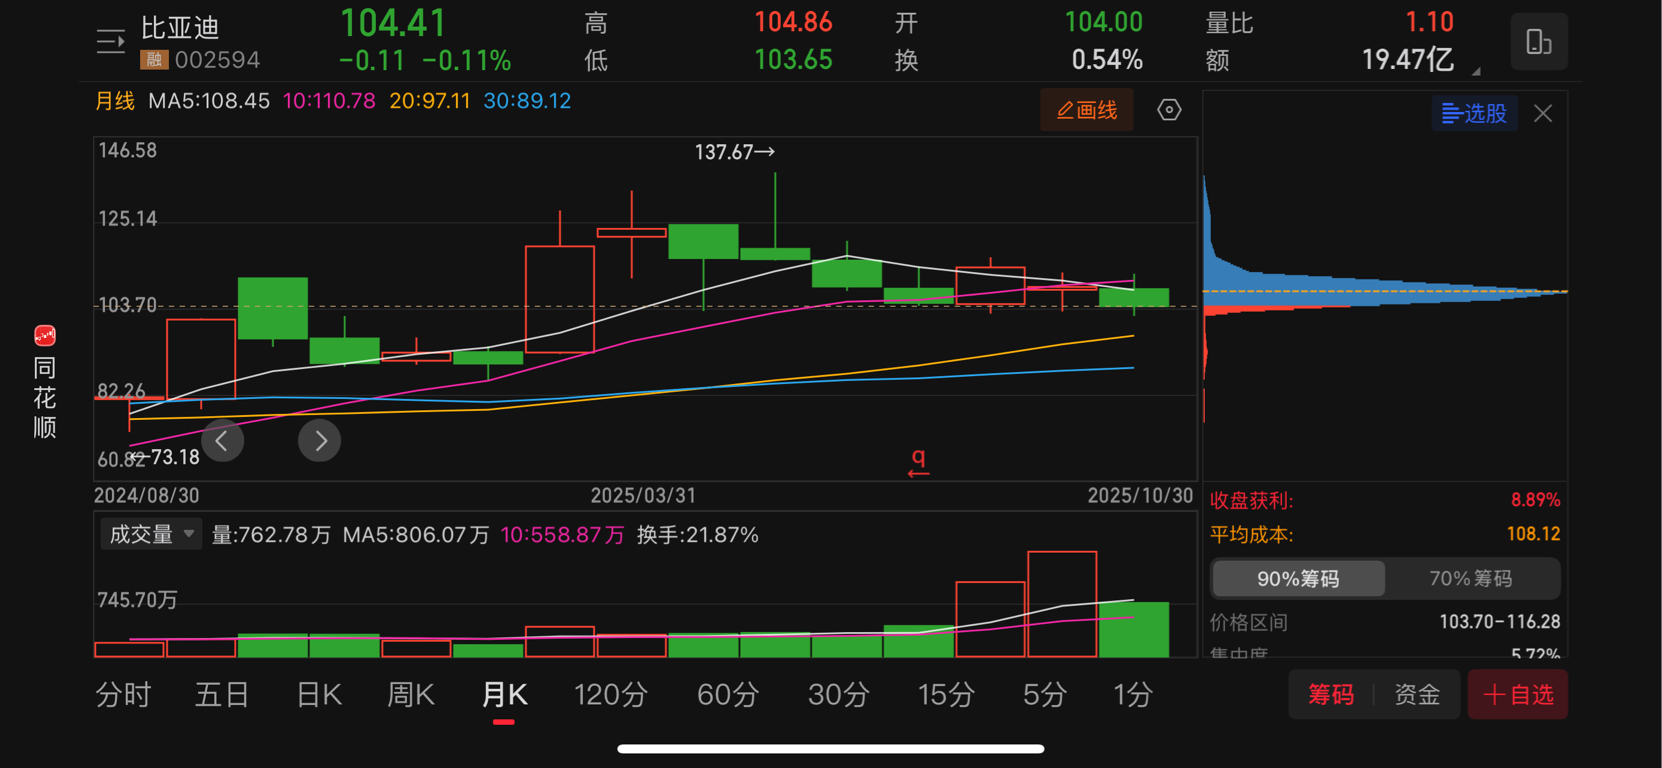This screenshot has width=1662, height=768.
Task: Tap the 20:97.11 moving average value
Action: 430,101
